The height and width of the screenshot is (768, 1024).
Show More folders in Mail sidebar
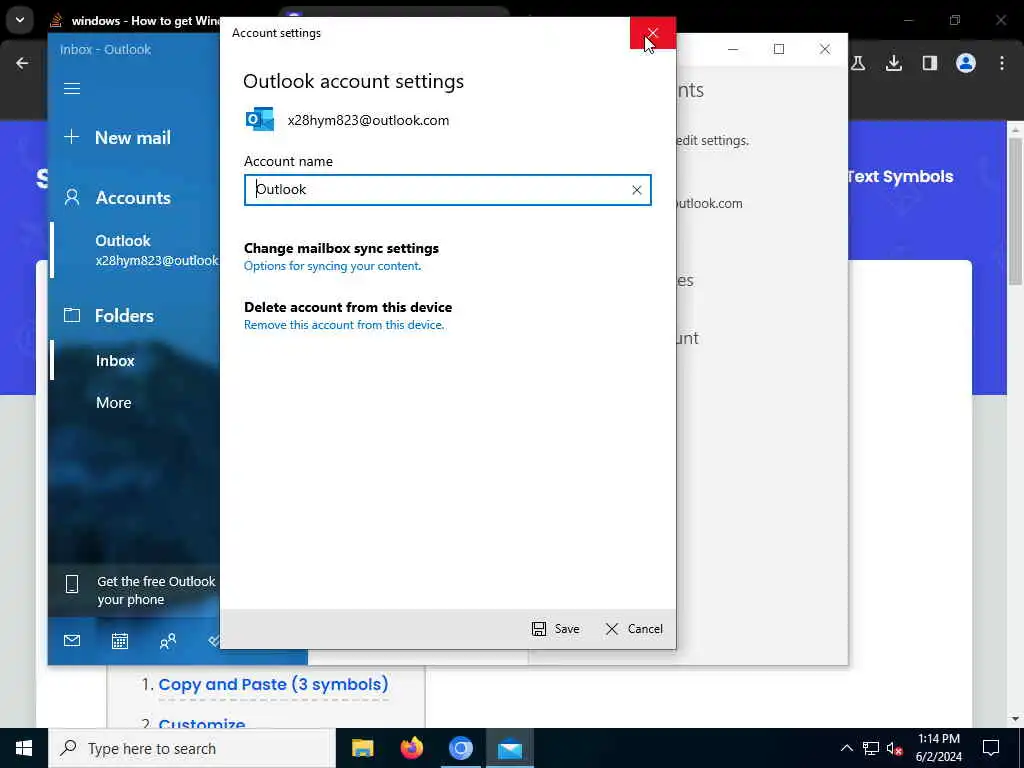coord(114,403)
